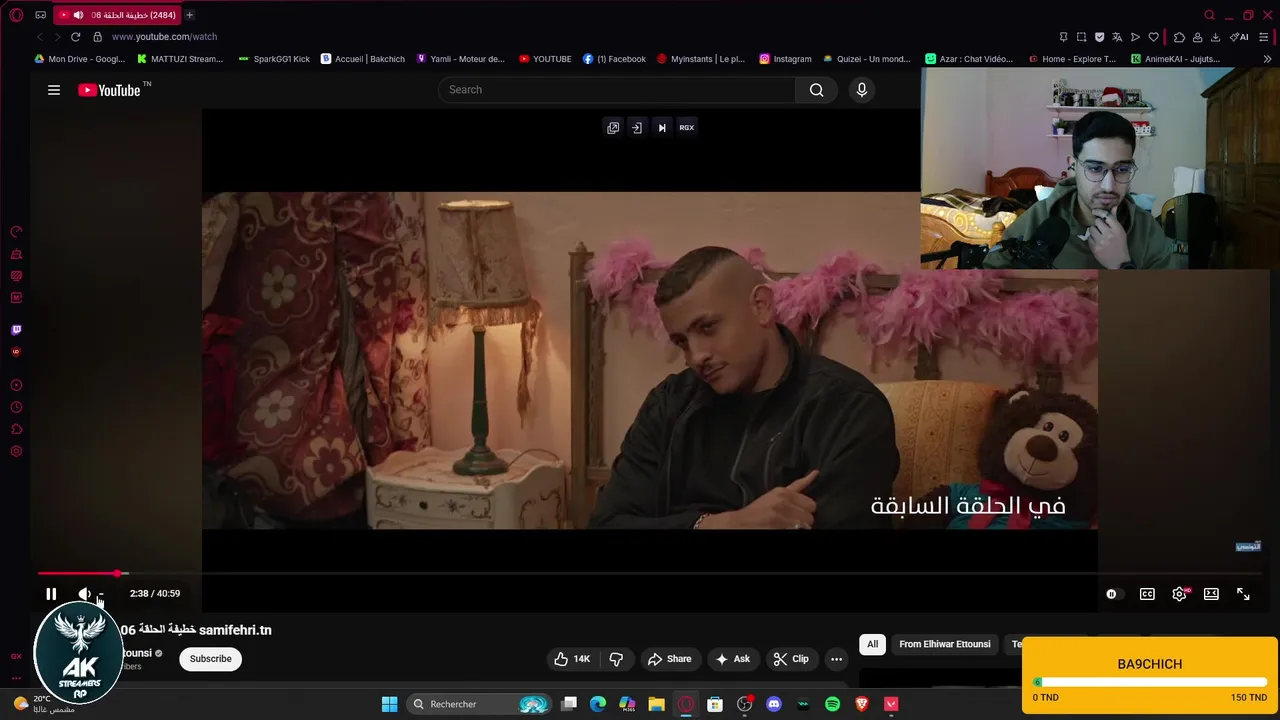Focus the YouTube Search field
The height and width of the screenshot is (720, 1280).
(x=617, y=90)
